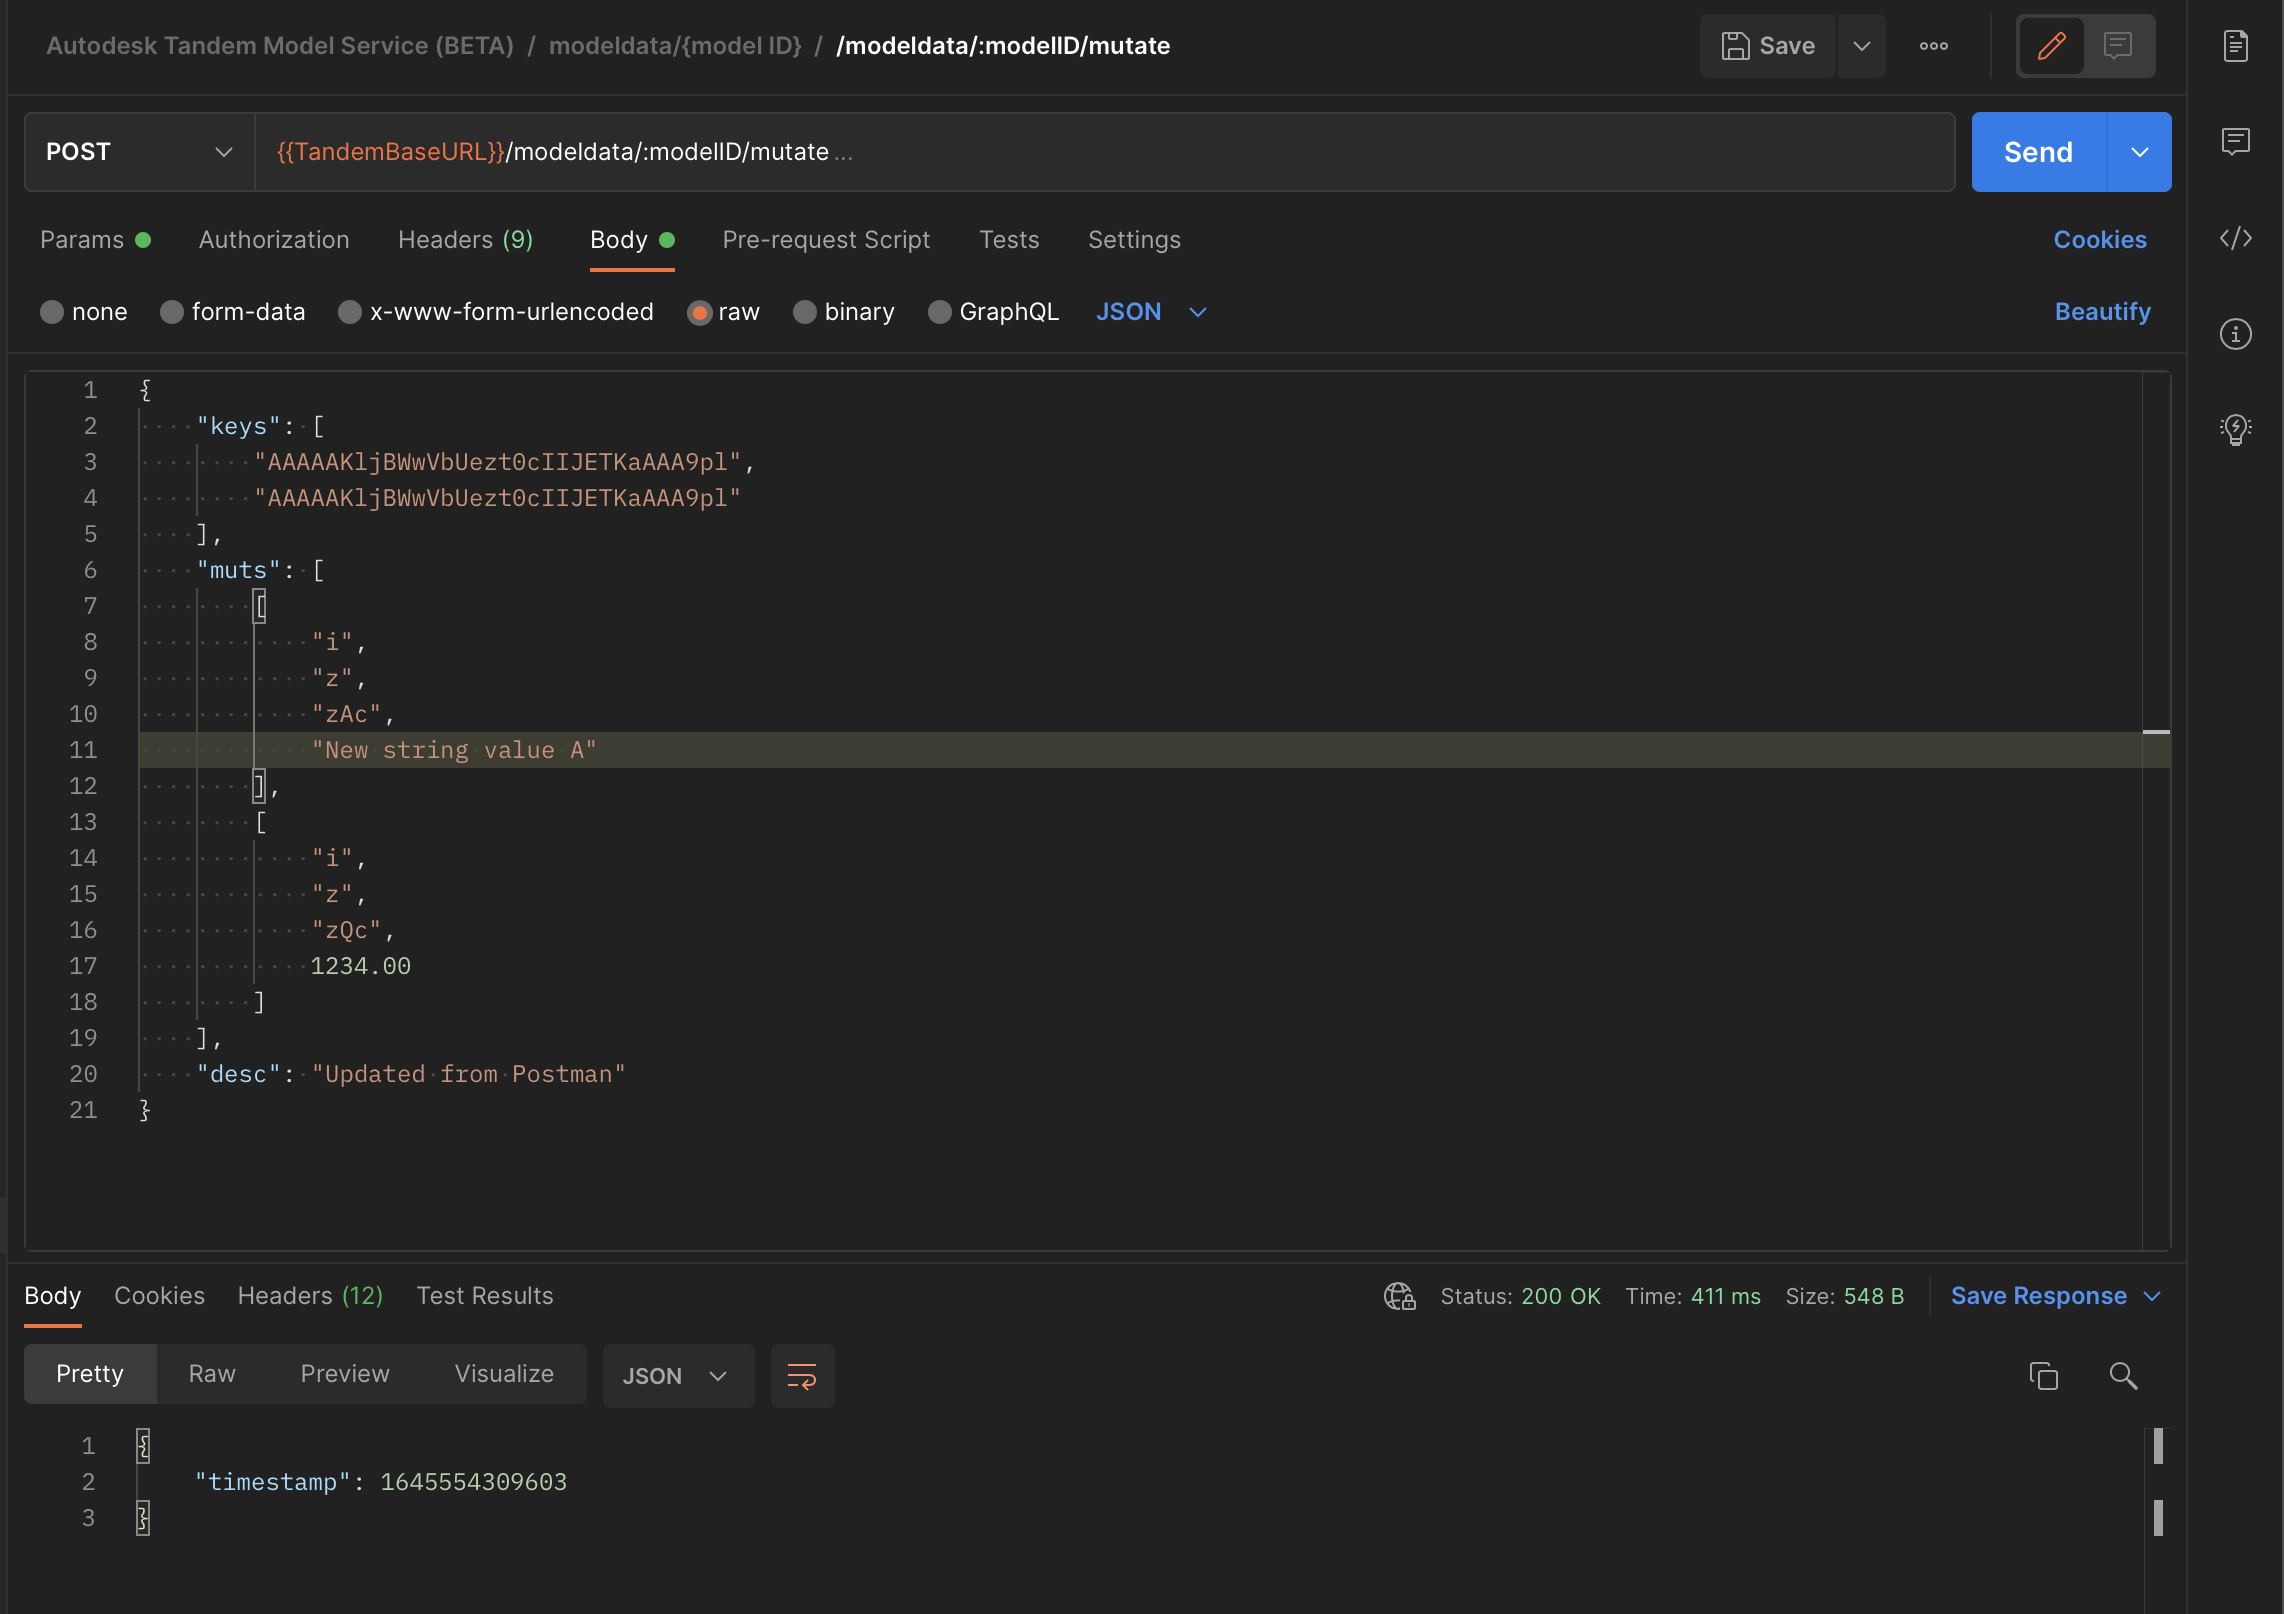Open the Params tab

click(x=95, y=240)
